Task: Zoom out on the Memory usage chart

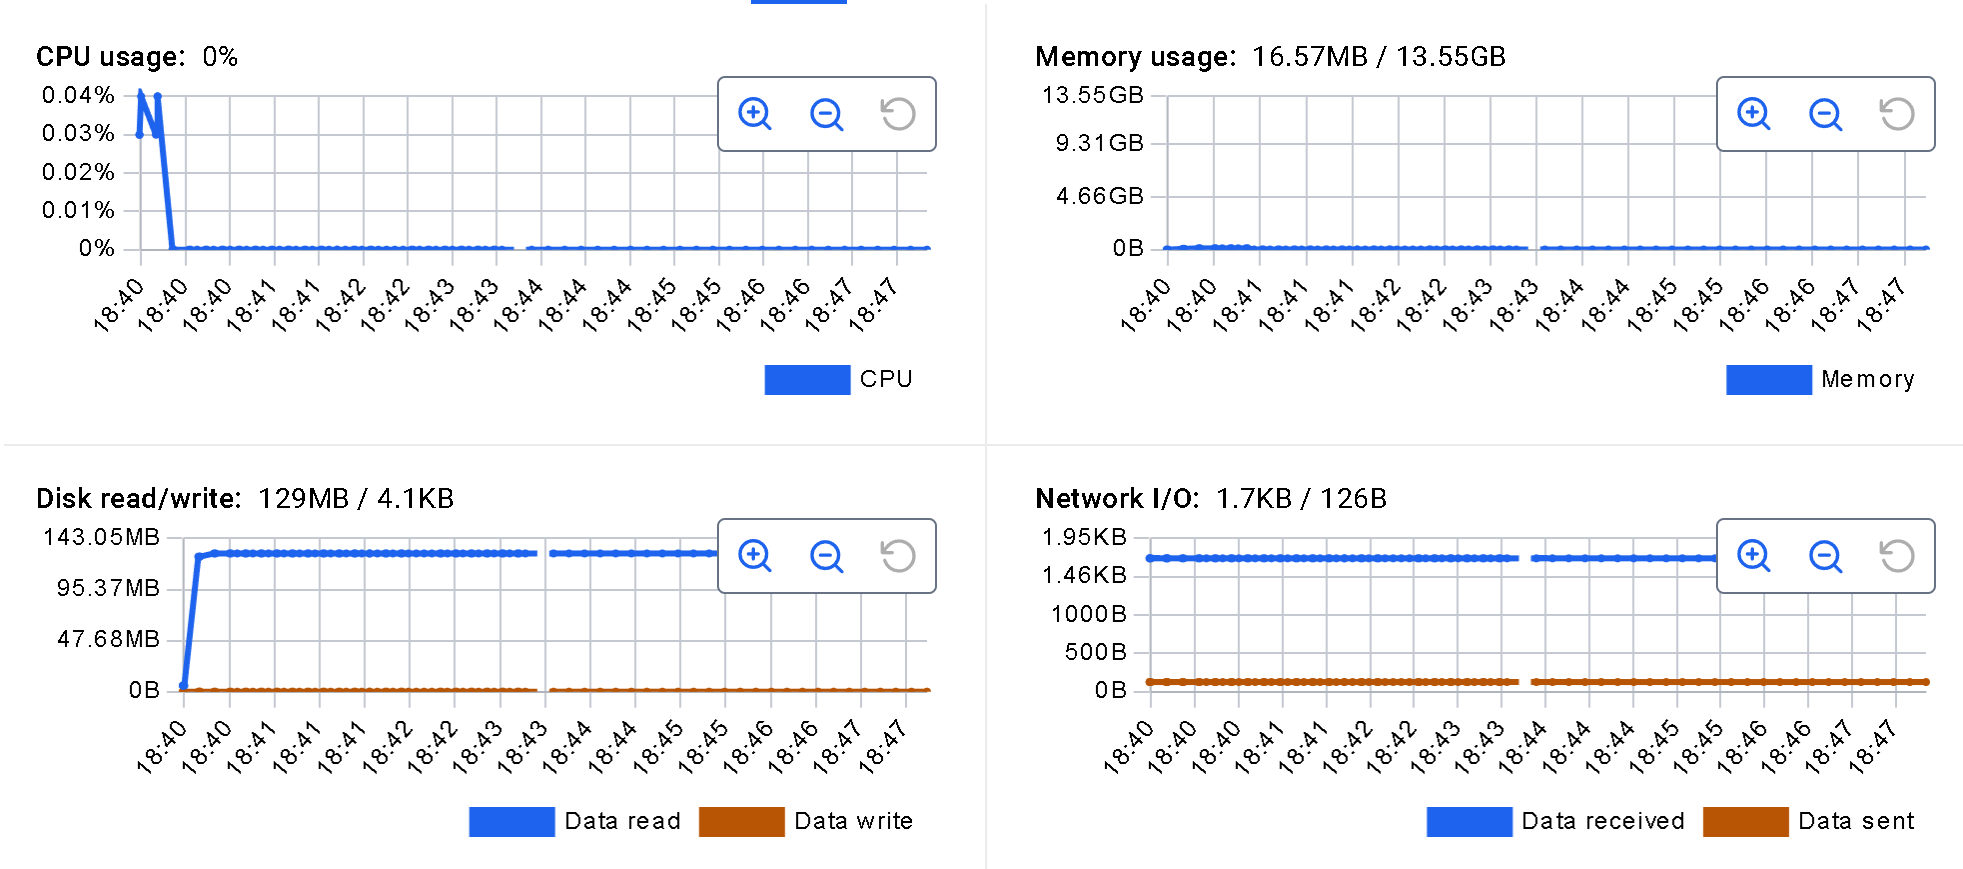Action: (1825, 114)
